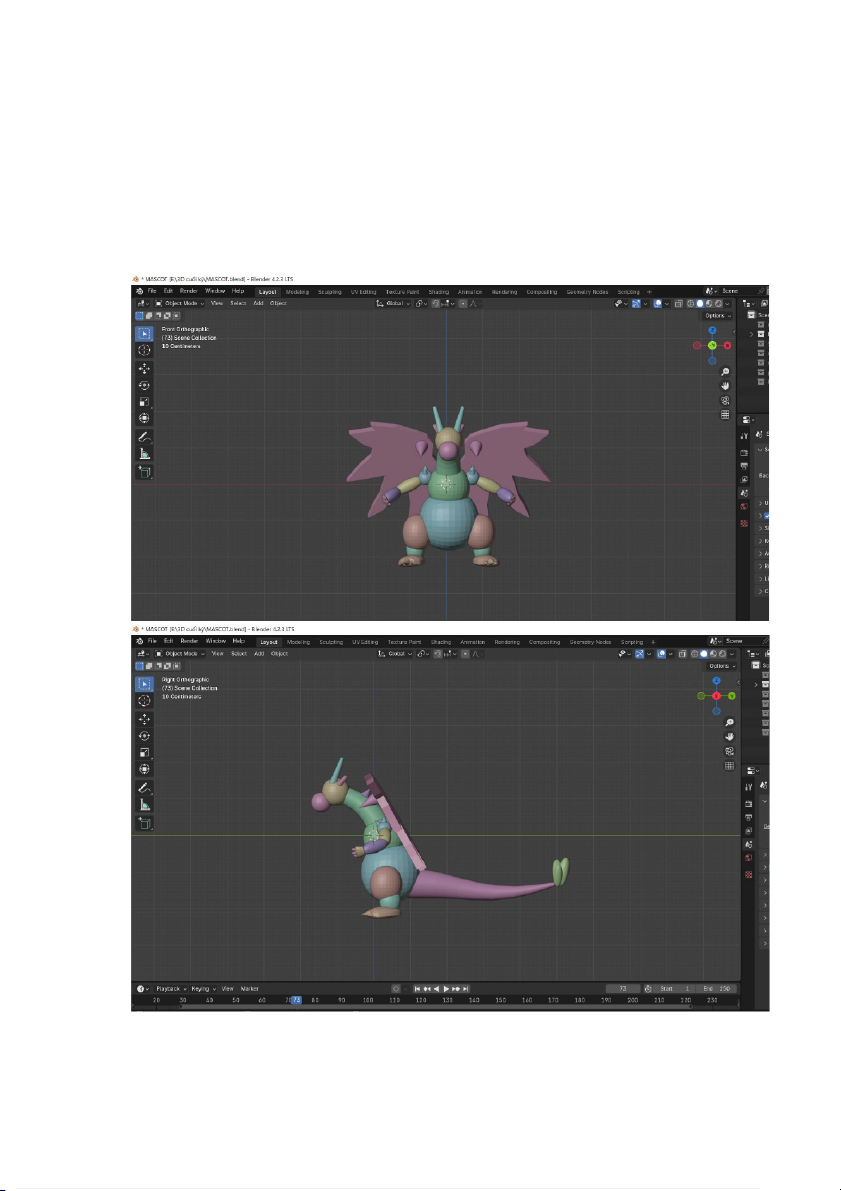Screen dimensions: 841x1191
Task: Open Help menu in bottom Blender window
Action: point(239,641)
